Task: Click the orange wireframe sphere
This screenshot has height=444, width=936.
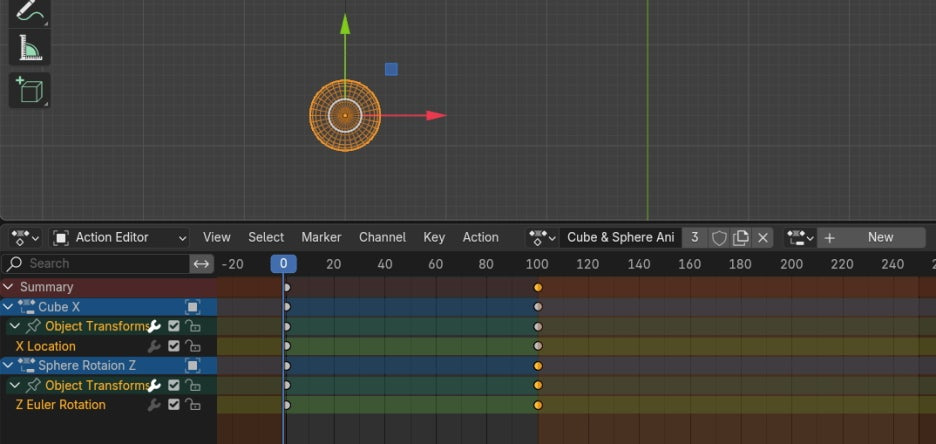Action: coord(345,115)
